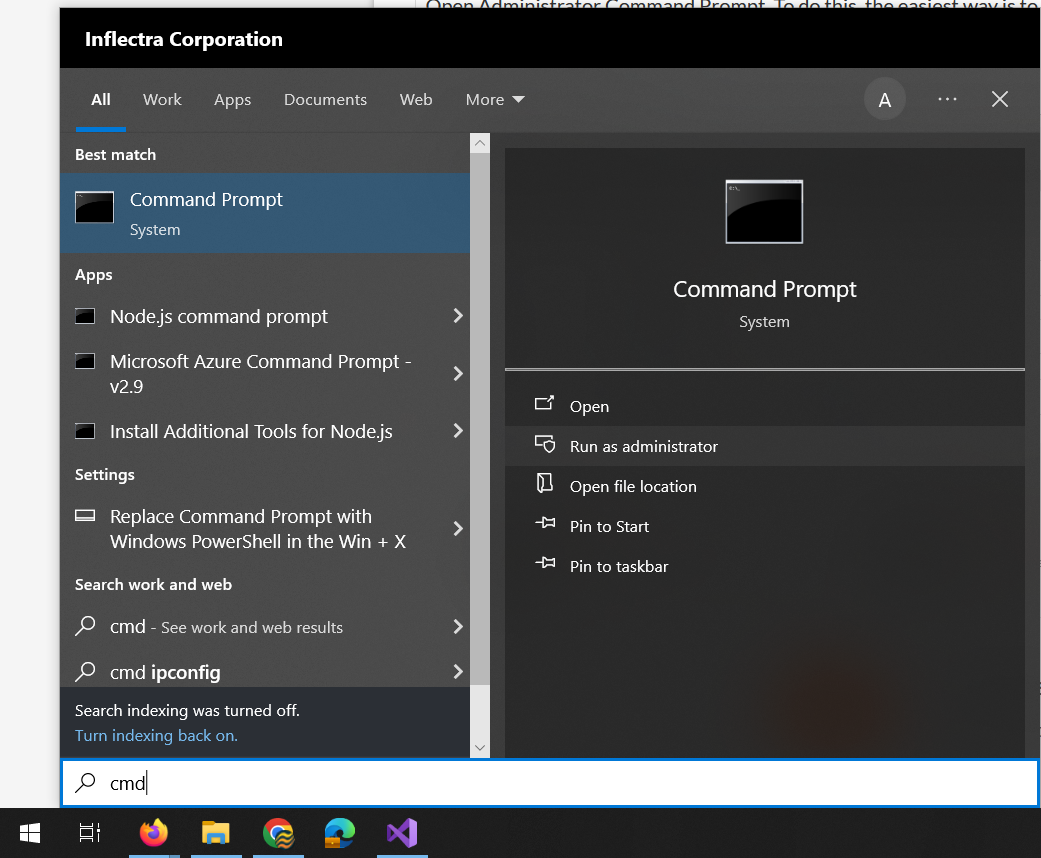Open File Explorer from the taskbar
Viewport: 1041px width, 858px height.
coord(216,833)
